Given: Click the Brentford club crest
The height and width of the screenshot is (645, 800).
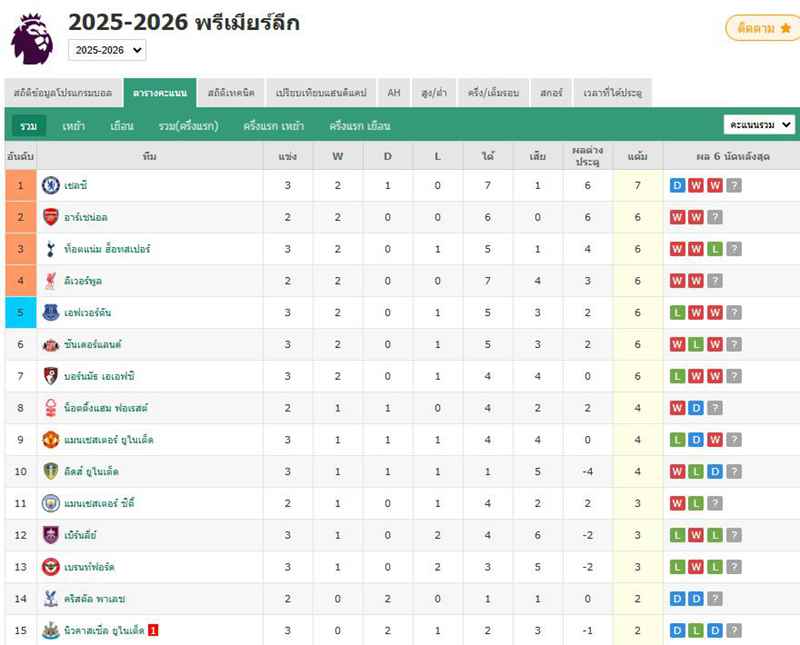Looking at the screenshot, I should point(51,567).
